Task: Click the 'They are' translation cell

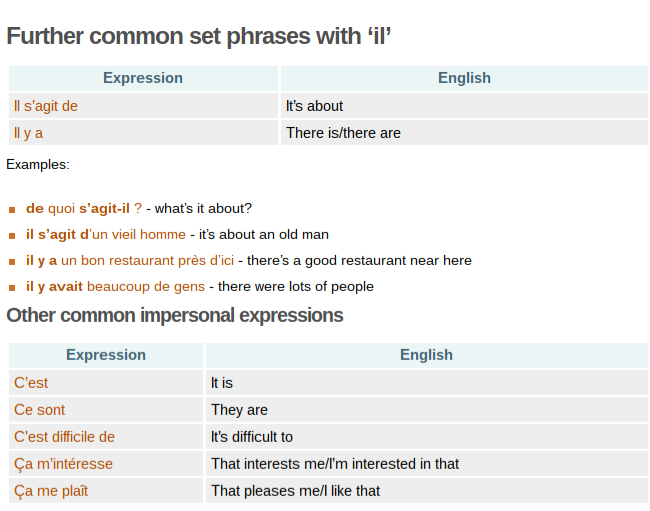Action: 239,410
